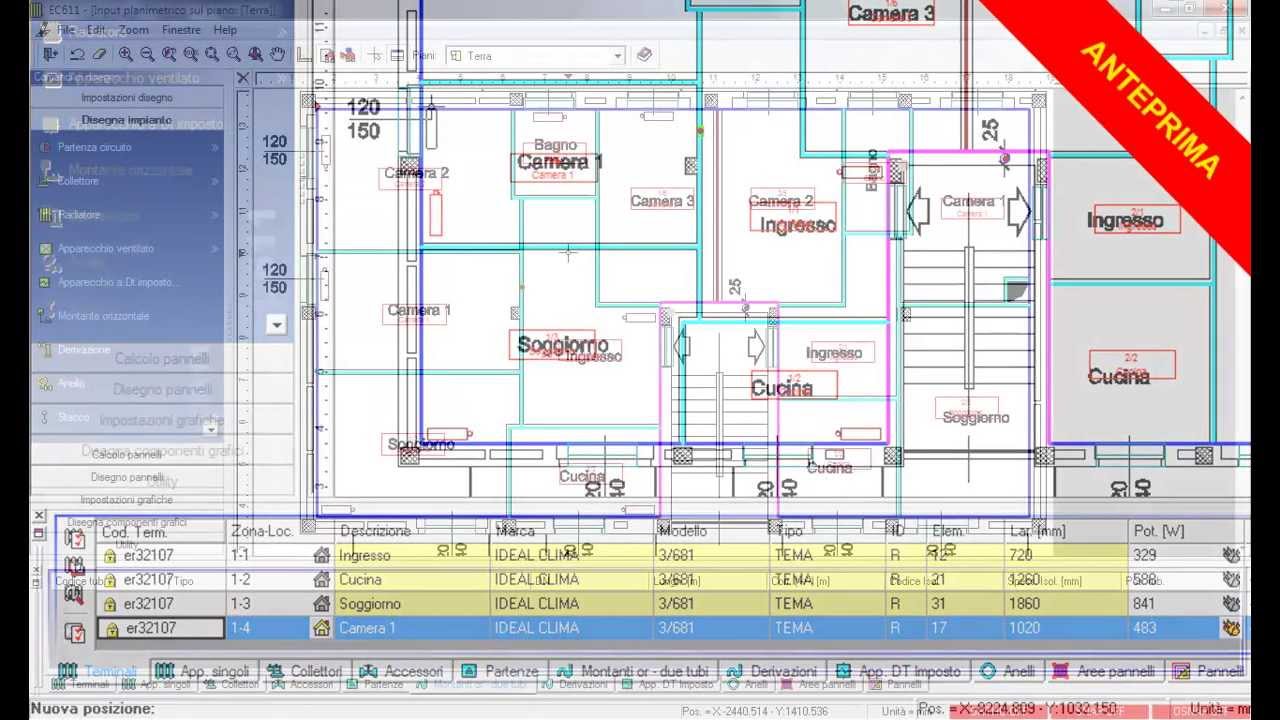The width and height of the screenshot is (1280, 720).
Task: Click the zoom in magnifier icon
Action: pos(125,55)
